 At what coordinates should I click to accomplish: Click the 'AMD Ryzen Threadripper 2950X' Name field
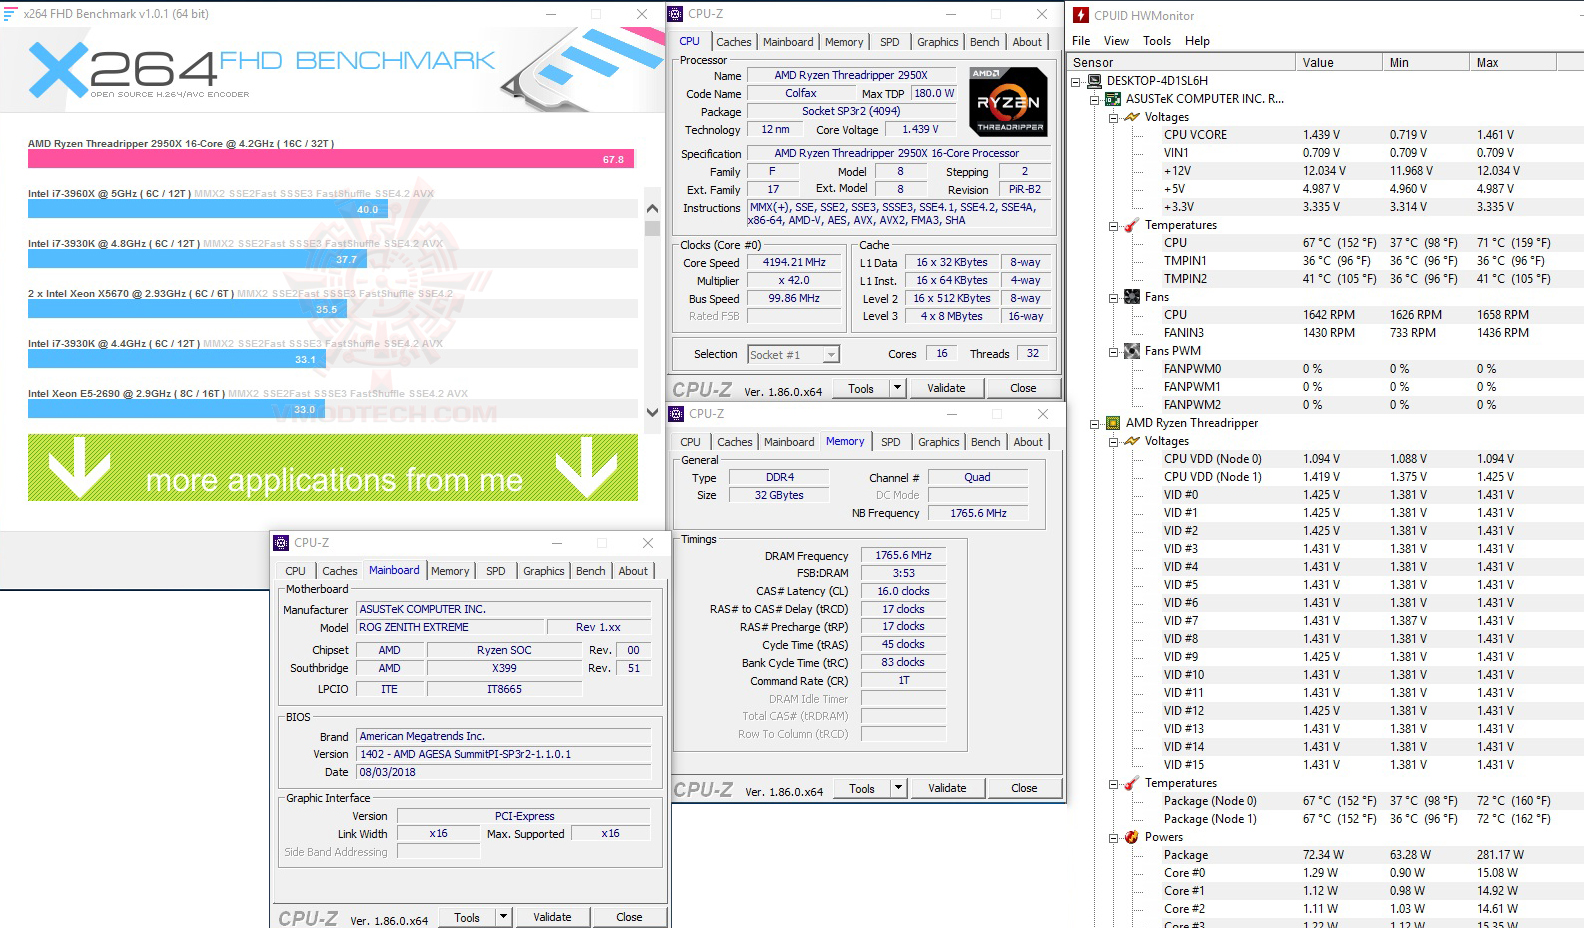tap(850, 75)
